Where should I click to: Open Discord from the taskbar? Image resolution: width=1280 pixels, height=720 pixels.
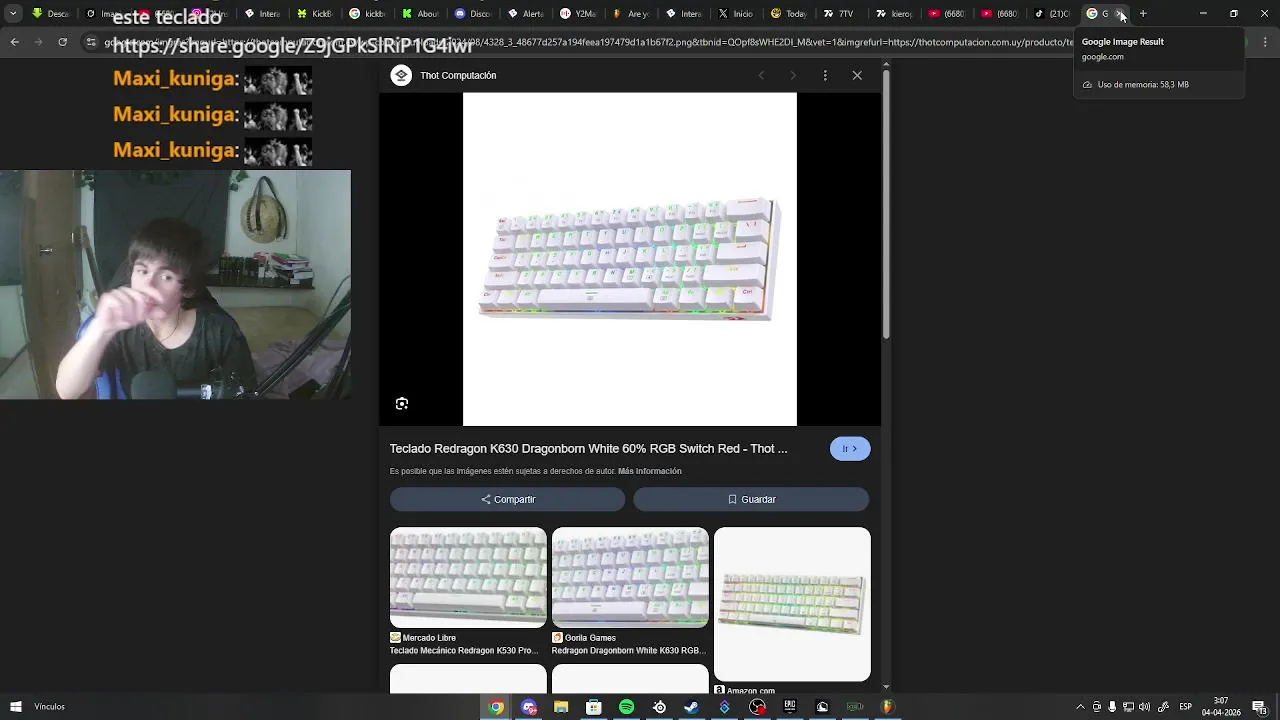529,707
